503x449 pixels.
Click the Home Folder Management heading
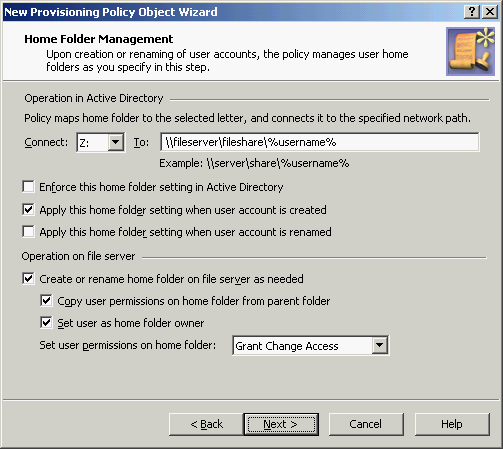click(99, 39)
